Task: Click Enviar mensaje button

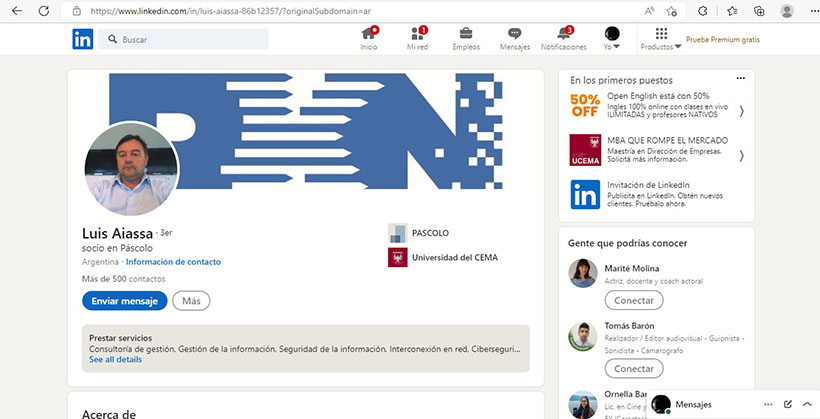Action: pos(124,300)
